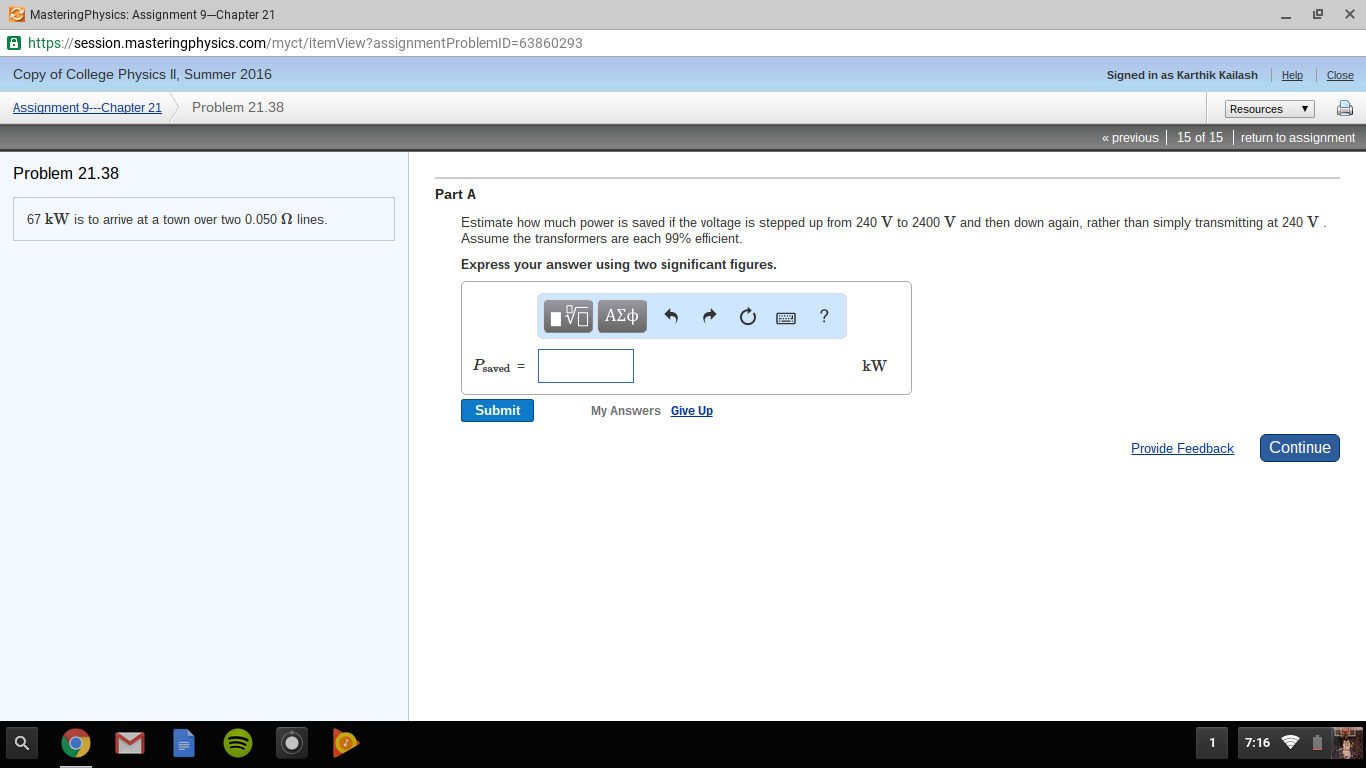The image size is (1366, 768).
Task: Redo using the equation editor redo arrow
Action: [x=709, y=316]
